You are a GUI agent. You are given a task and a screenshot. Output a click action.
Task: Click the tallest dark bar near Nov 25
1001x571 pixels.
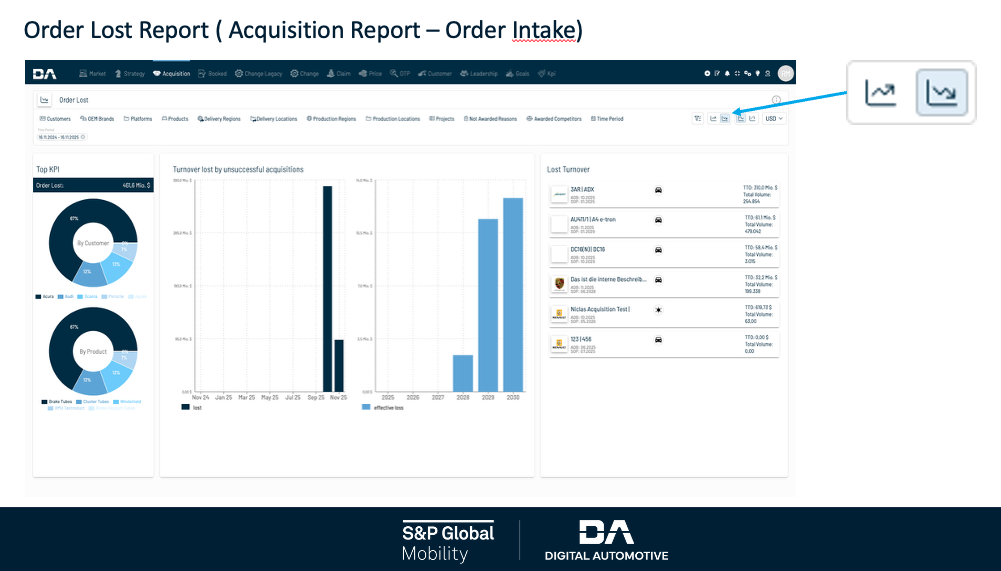(x=327, y=289)
